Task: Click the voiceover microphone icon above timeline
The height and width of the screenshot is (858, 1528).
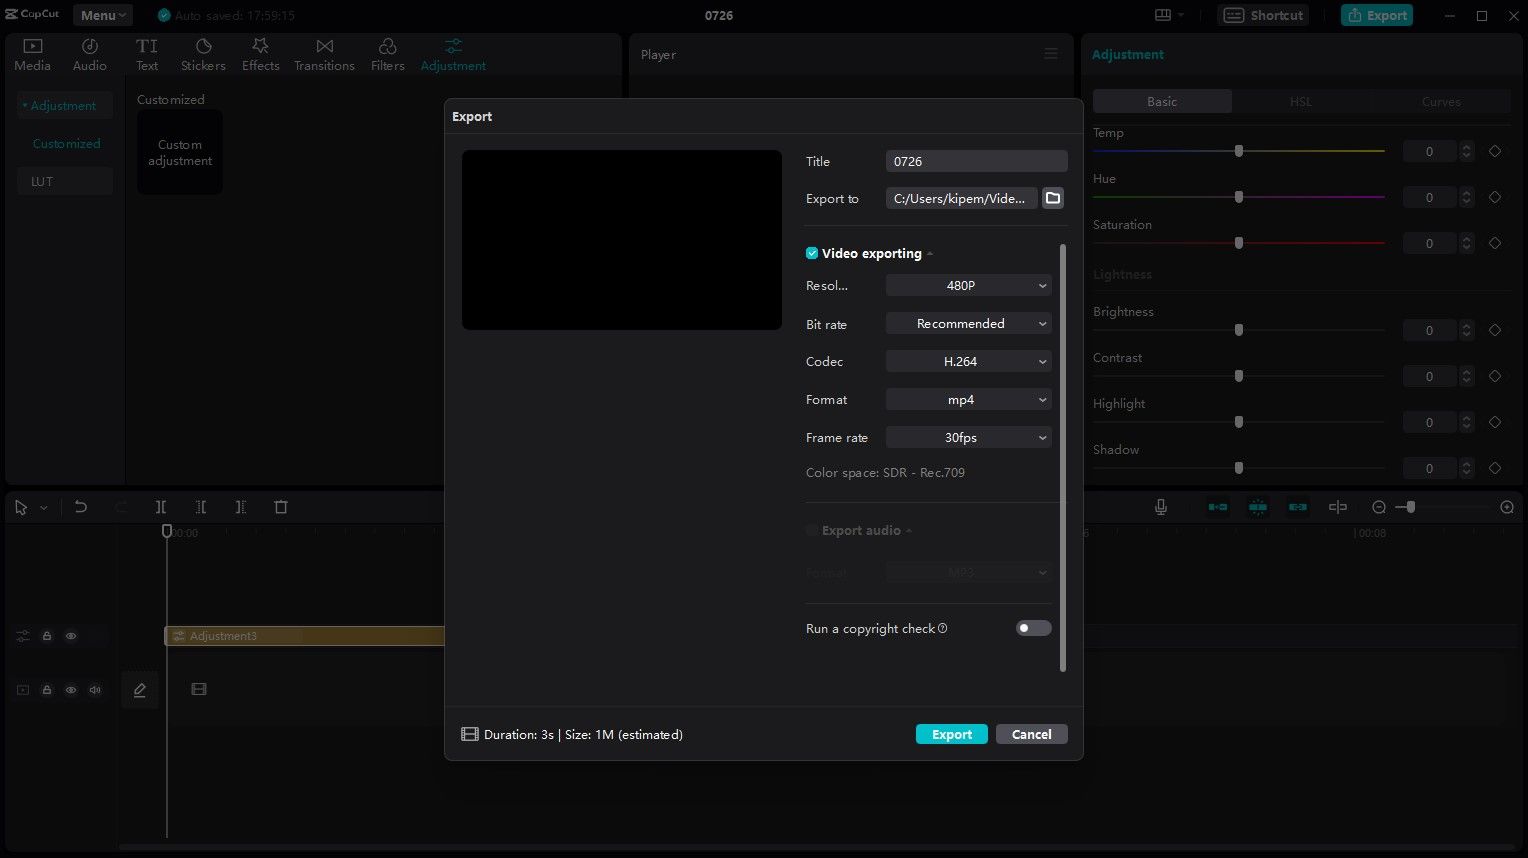Action: coord(1160,507)
